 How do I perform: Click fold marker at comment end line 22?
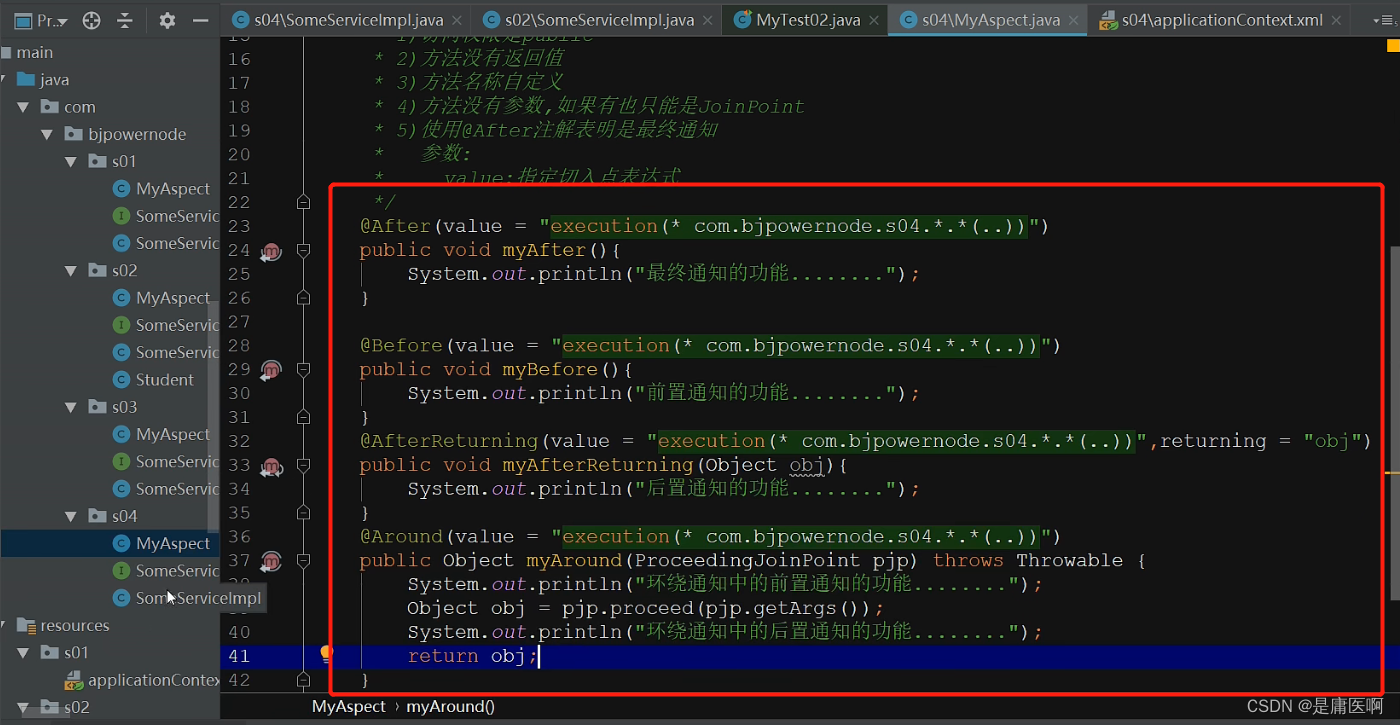[x=304, y=202]
